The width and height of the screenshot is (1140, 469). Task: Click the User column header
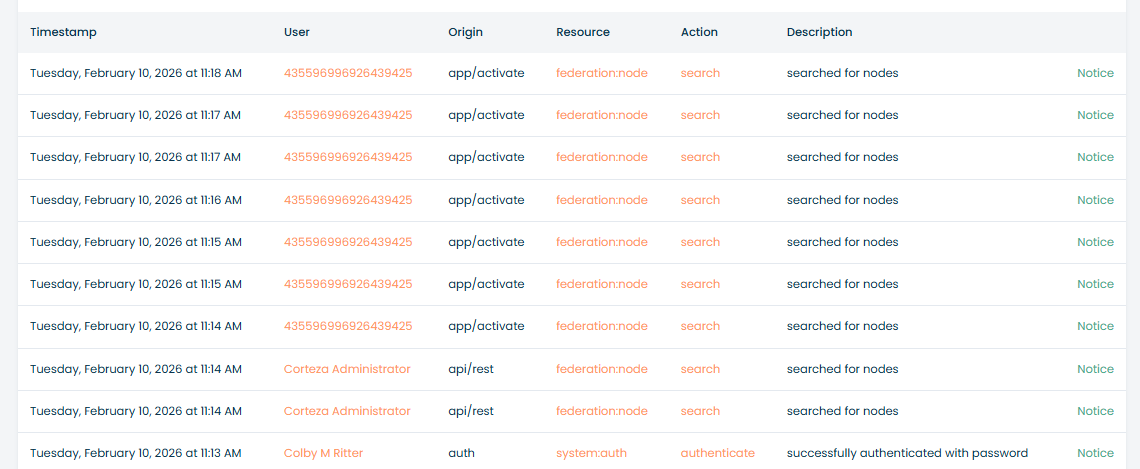coord(297,32)
